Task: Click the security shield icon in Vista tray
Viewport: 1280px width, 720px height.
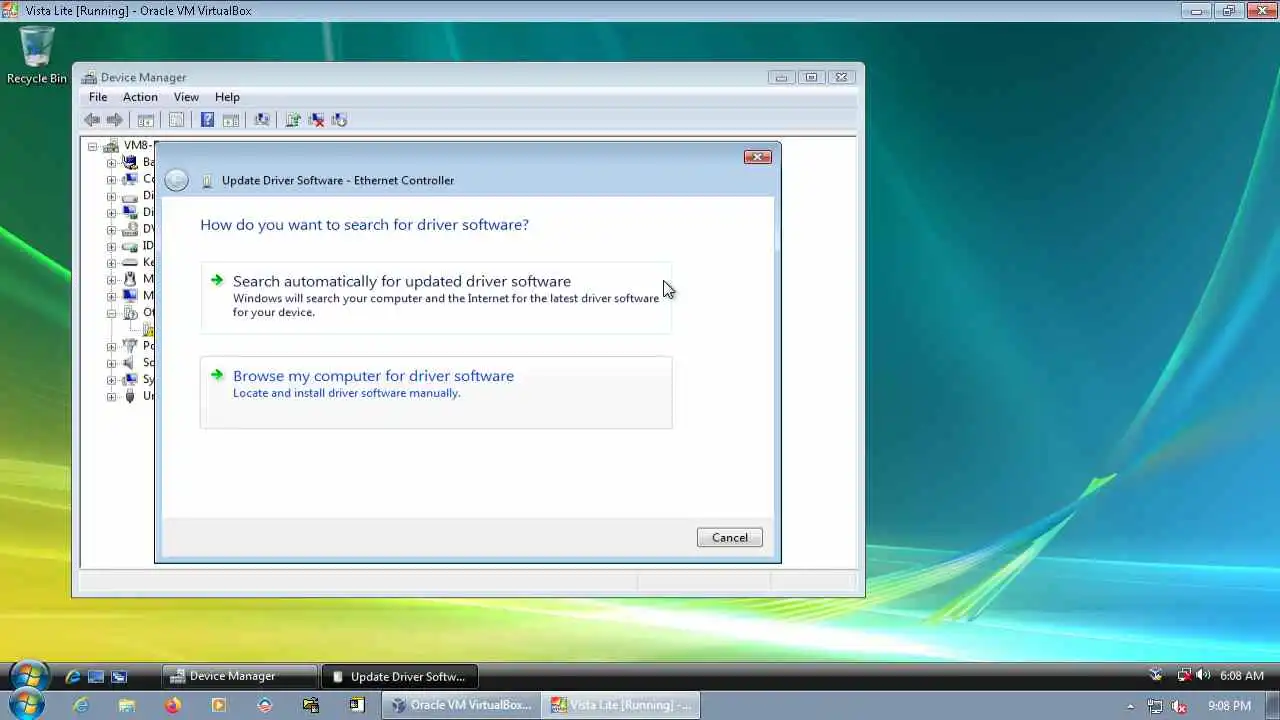Action: [x=1157, y=676]
